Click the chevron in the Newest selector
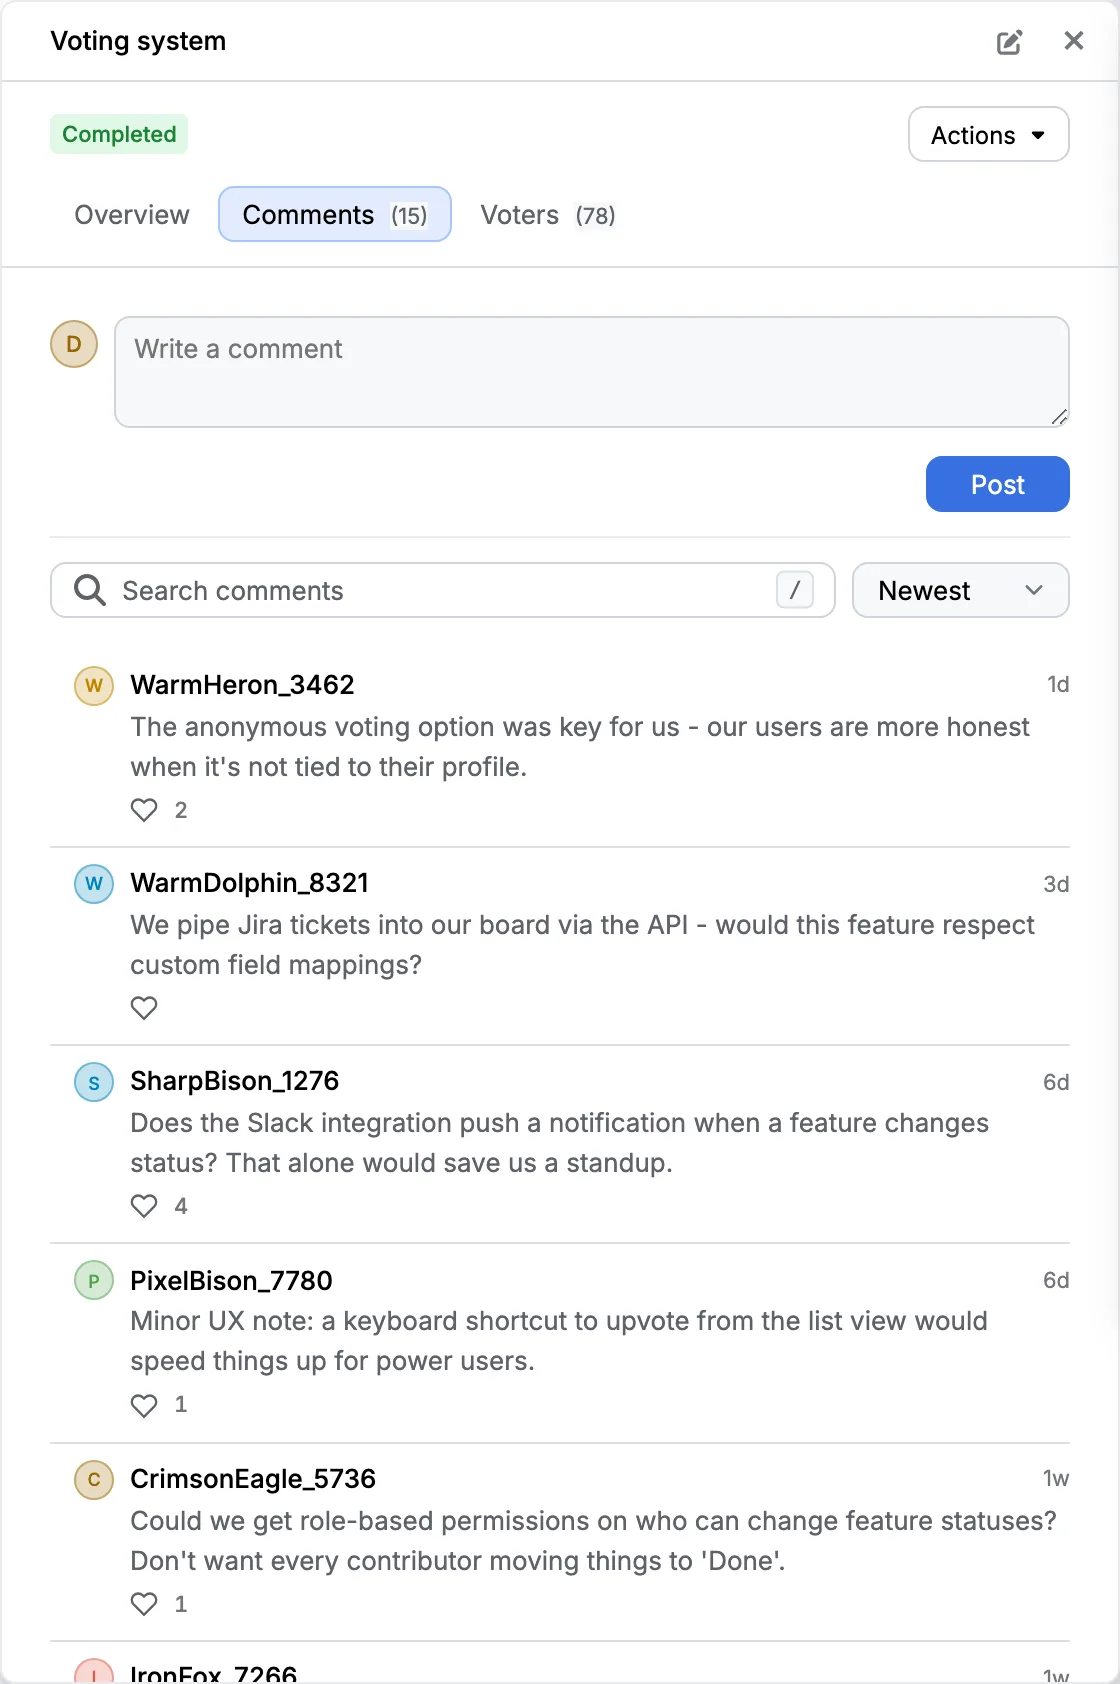The image size is (1120, 1684). click(x=1034, y=590)
